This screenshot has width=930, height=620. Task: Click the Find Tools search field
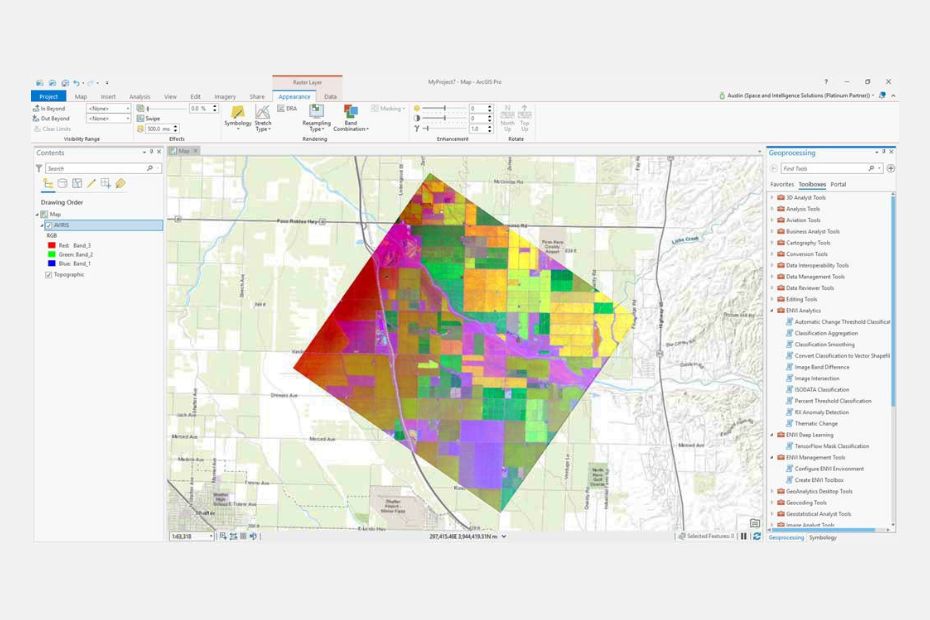point(832,168)
